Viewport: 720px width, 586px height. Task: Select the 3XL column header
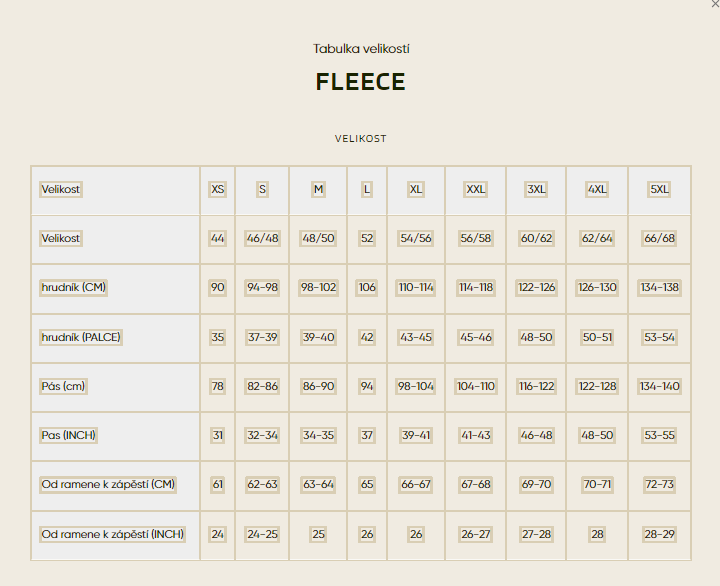pyautogui.click(x=536, y=189)
